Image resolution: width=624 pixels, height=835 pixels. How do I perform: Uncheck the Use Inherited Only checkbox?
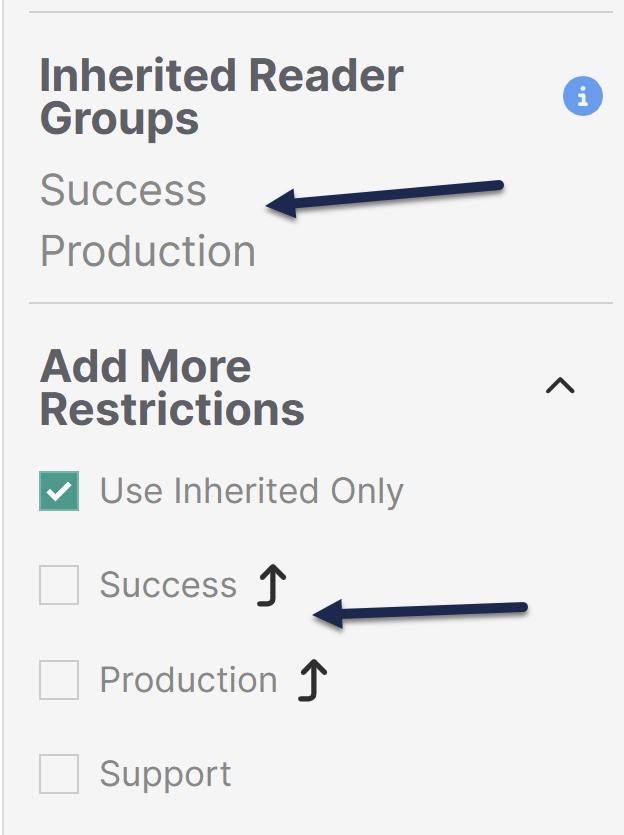coord(59,491)
